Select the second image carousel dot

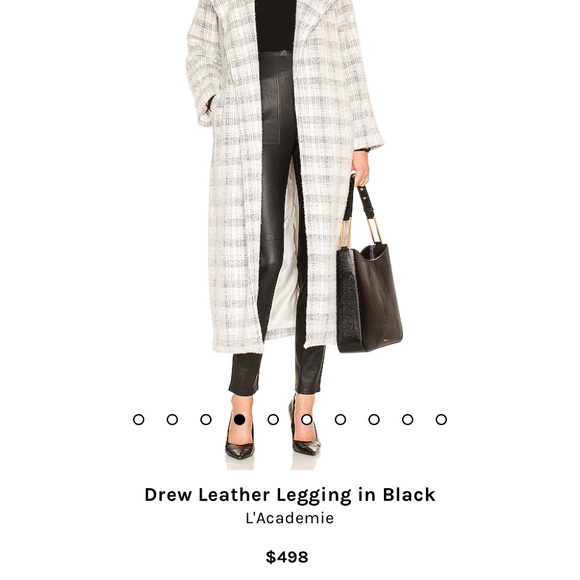[x=172, y=419]
